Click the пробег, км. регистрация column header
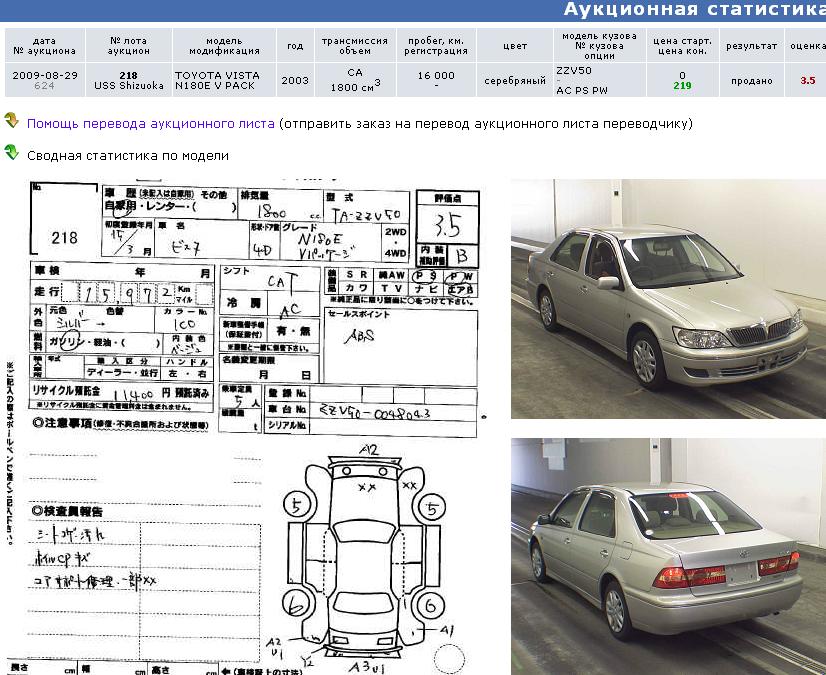The height and width of the screenshot is (675, 826). 435,45
